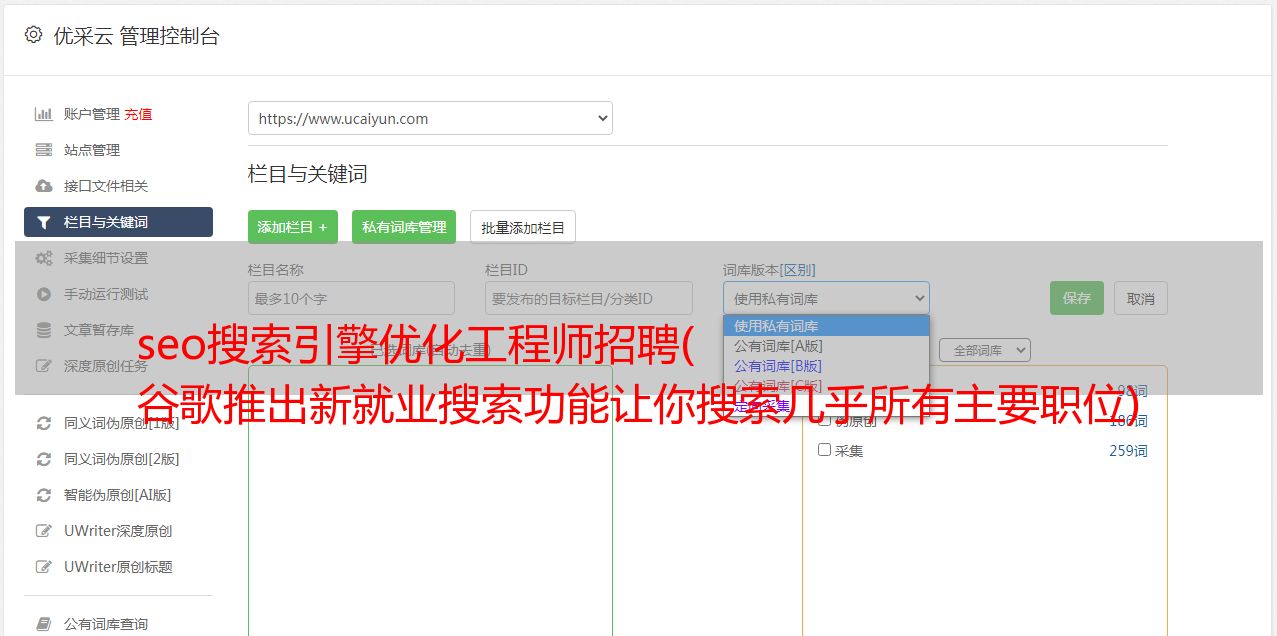Click the red 充值 link

[138, 114]
